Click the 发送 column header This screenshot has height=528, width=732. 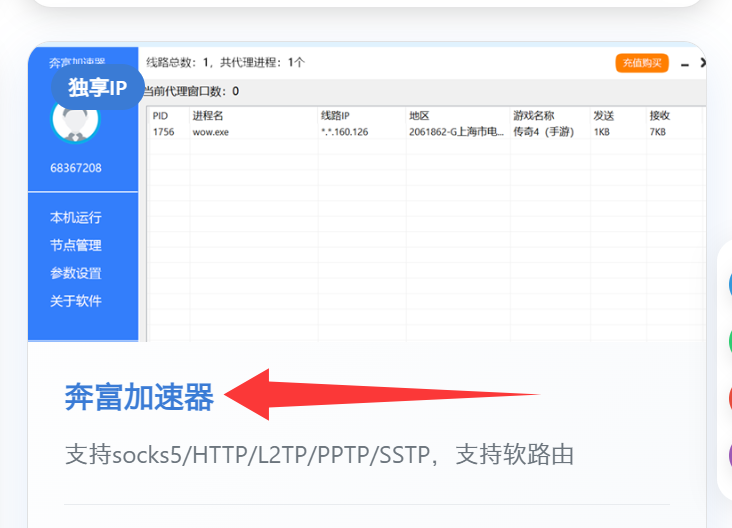(x=603, y=116)
